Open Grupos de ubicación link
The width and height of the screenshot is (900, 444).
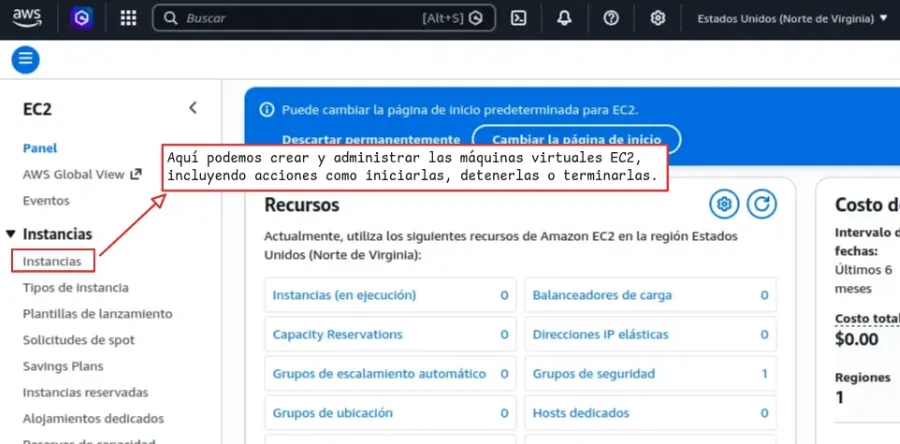[332, 413]
